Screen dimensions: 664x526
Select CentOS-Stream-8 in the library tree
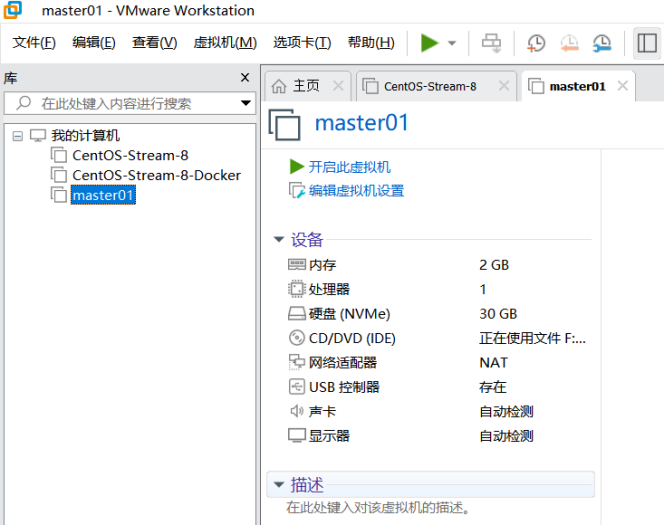coord(130,155)
